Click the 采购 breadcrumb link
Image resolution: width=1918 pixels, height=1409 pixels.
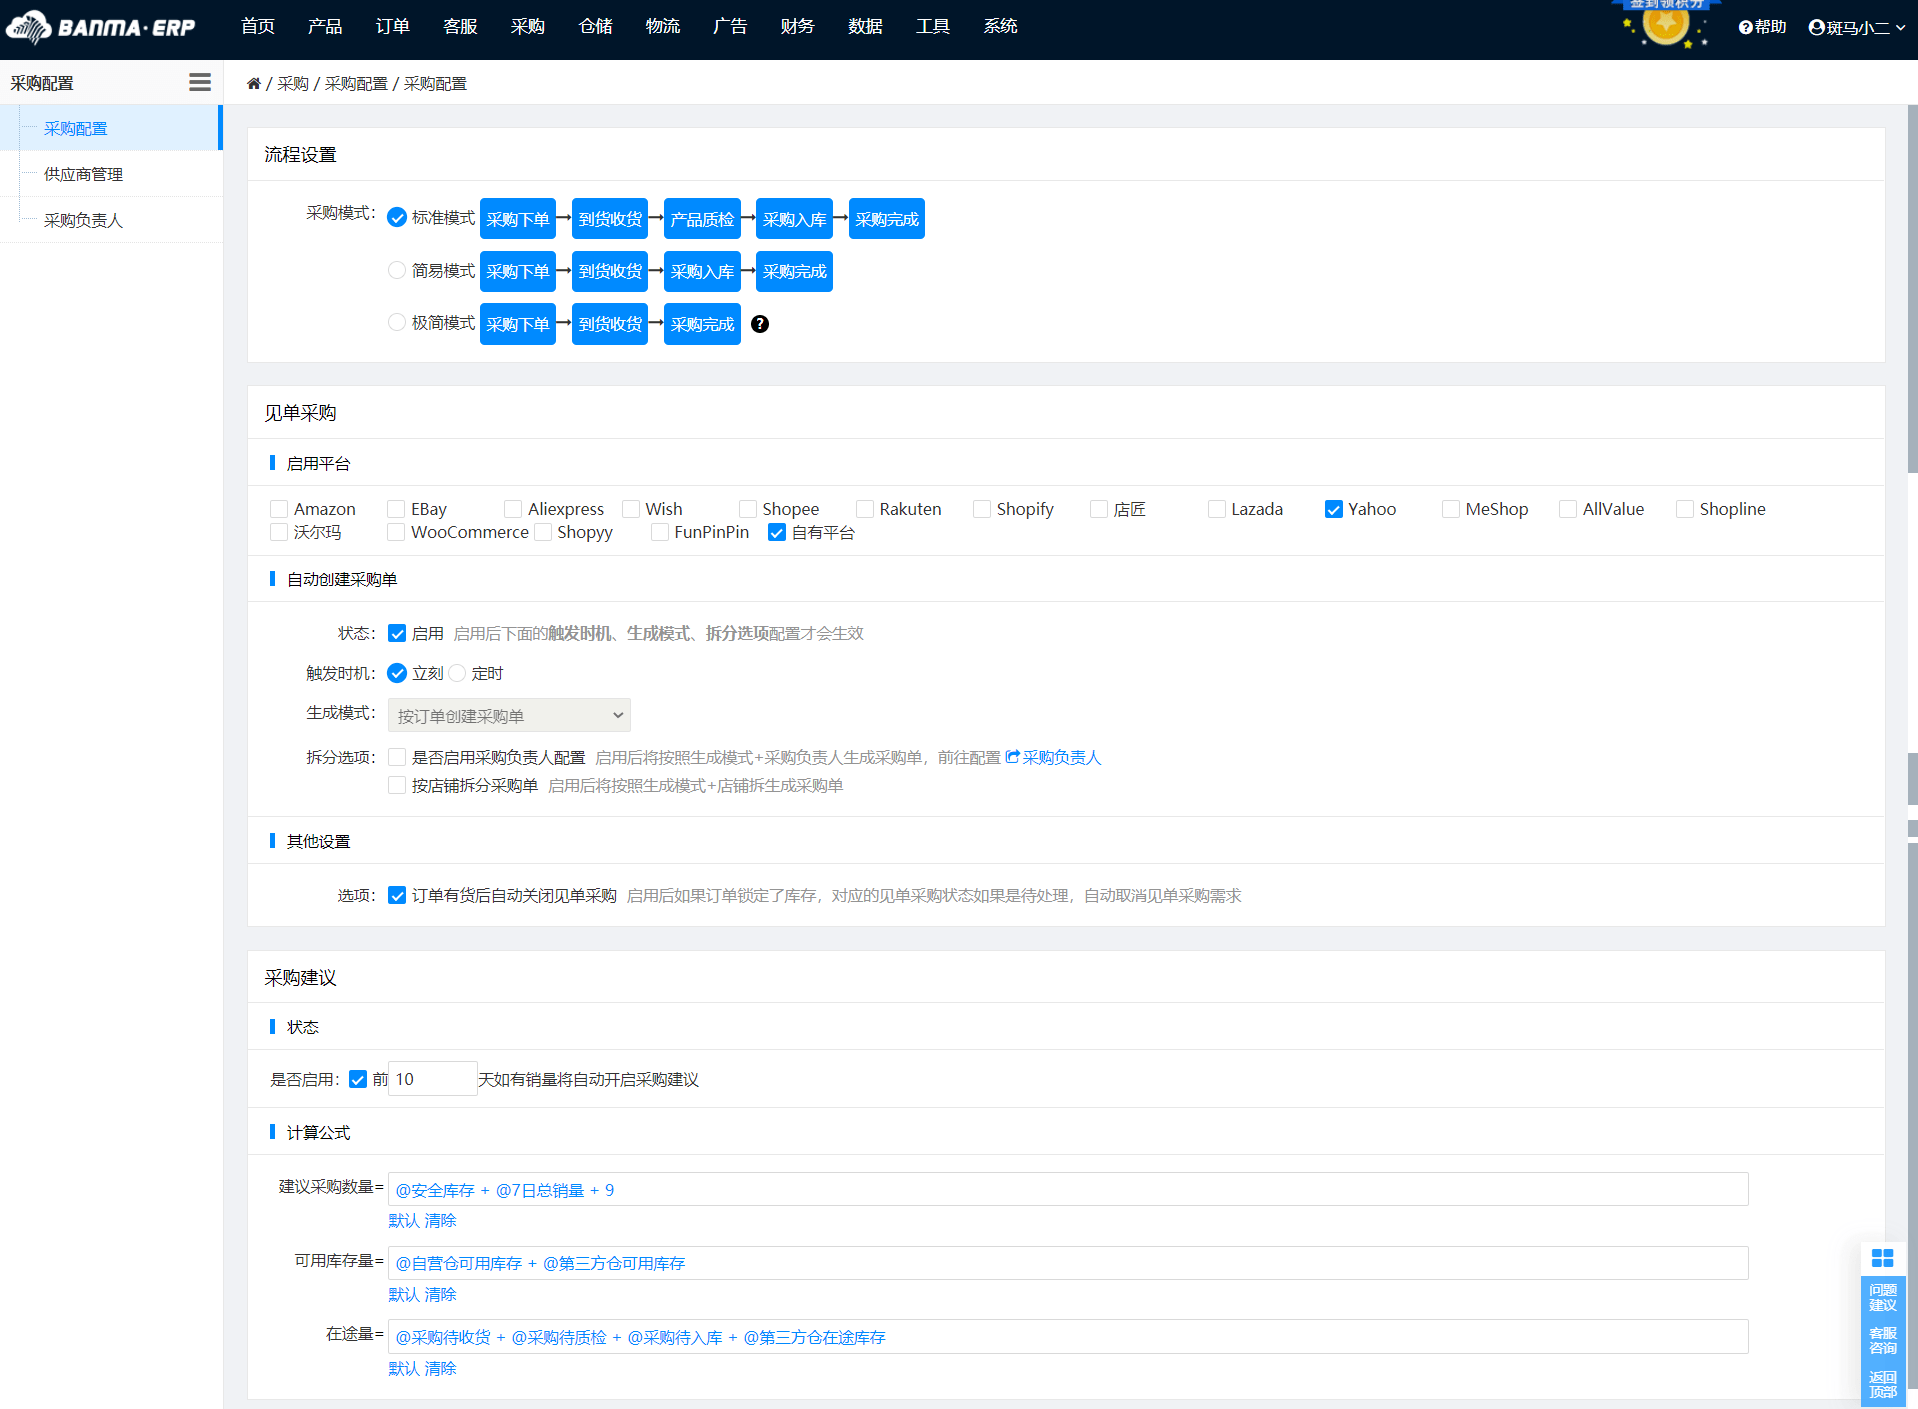293,84
